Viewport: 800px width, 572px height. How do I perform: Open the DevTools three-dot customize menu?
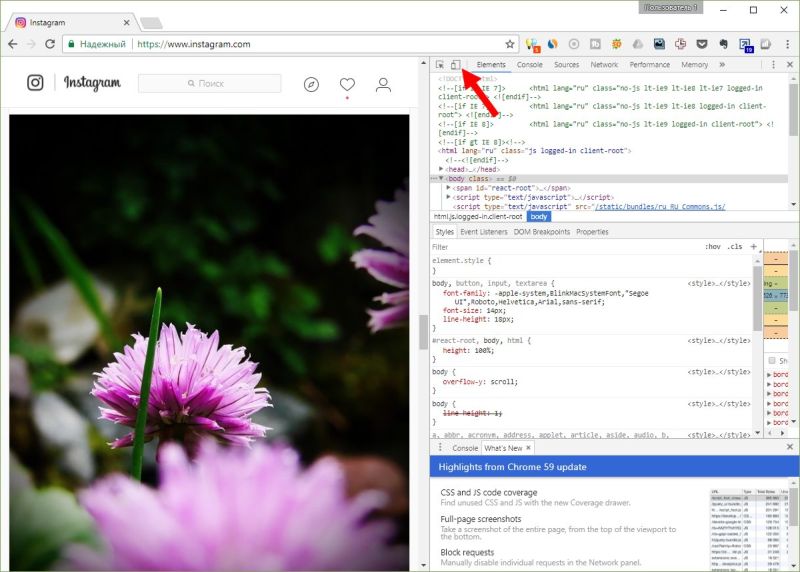(x=773, y=65)
